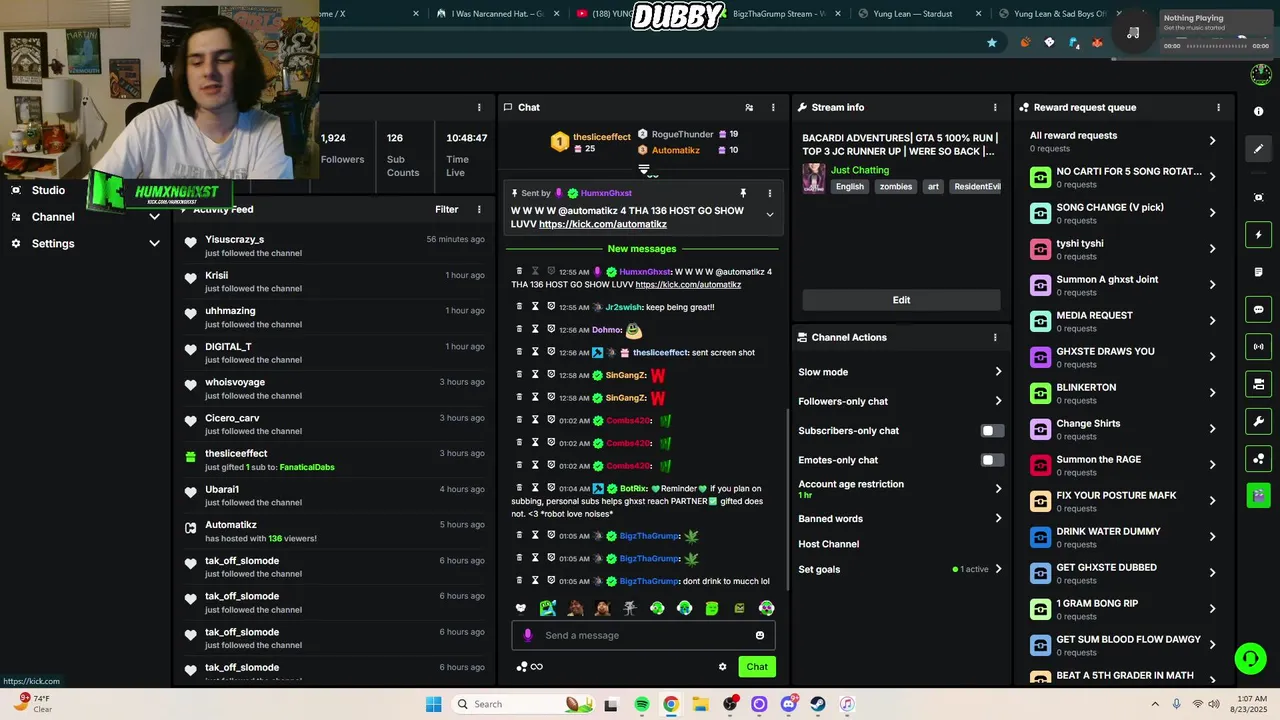This screenshot has height=720, width=1280.
Task: Open Spotify from the Windows taskbar
Action: tap(642, 704)
